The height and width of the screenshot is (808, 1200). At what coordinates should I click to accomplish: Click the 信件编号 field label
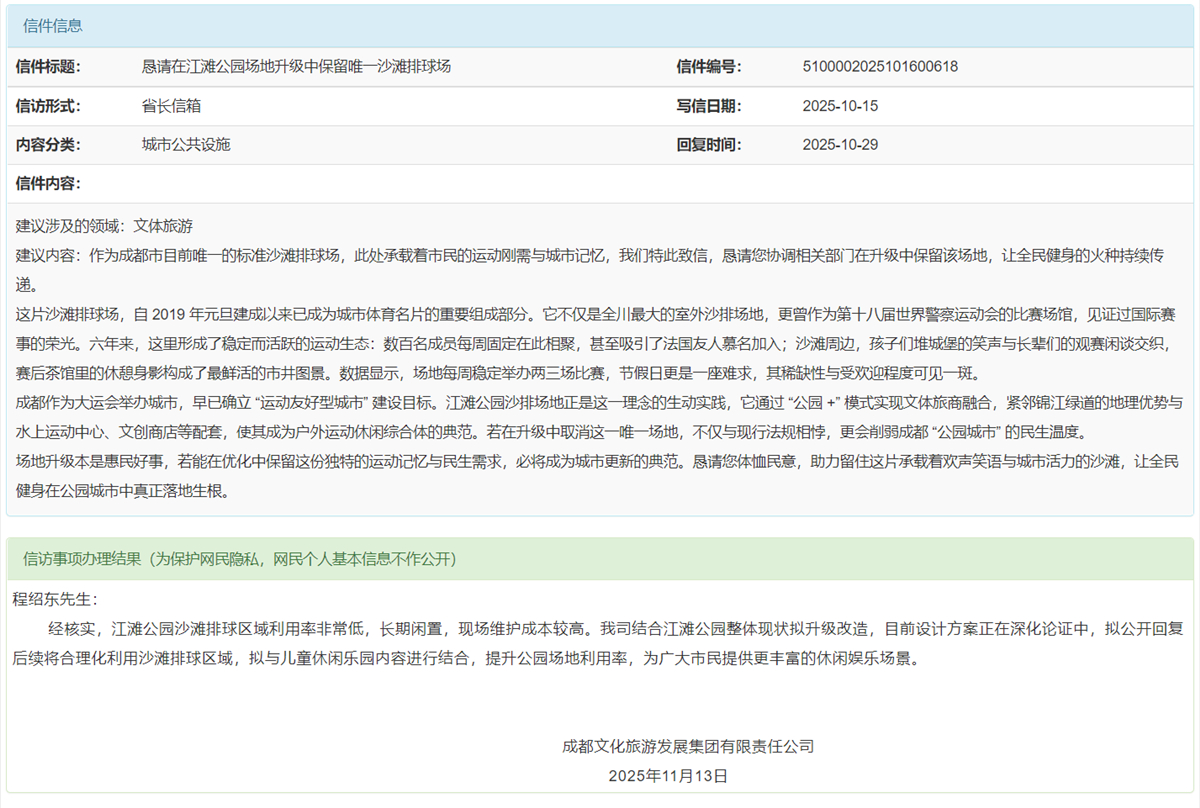click(x=708, y=67)
